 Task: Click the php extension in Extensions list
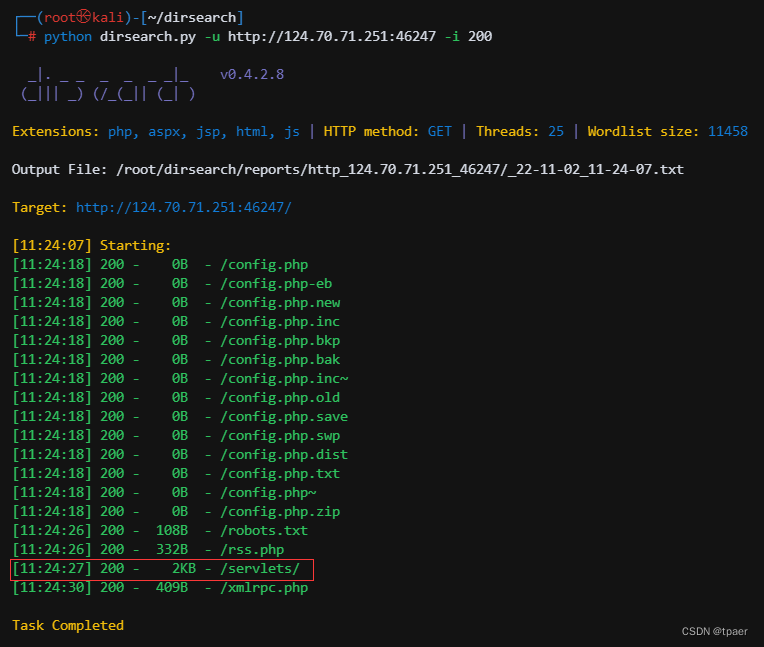[122, 132]
